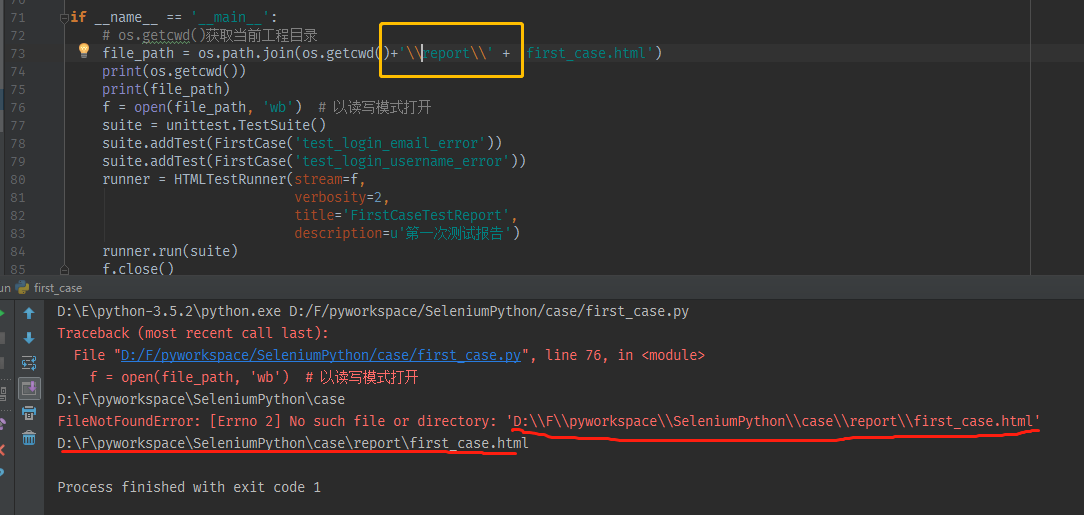Toggle scroll to end of console
The image size is (1084, 515).
(x=29, y=388)
